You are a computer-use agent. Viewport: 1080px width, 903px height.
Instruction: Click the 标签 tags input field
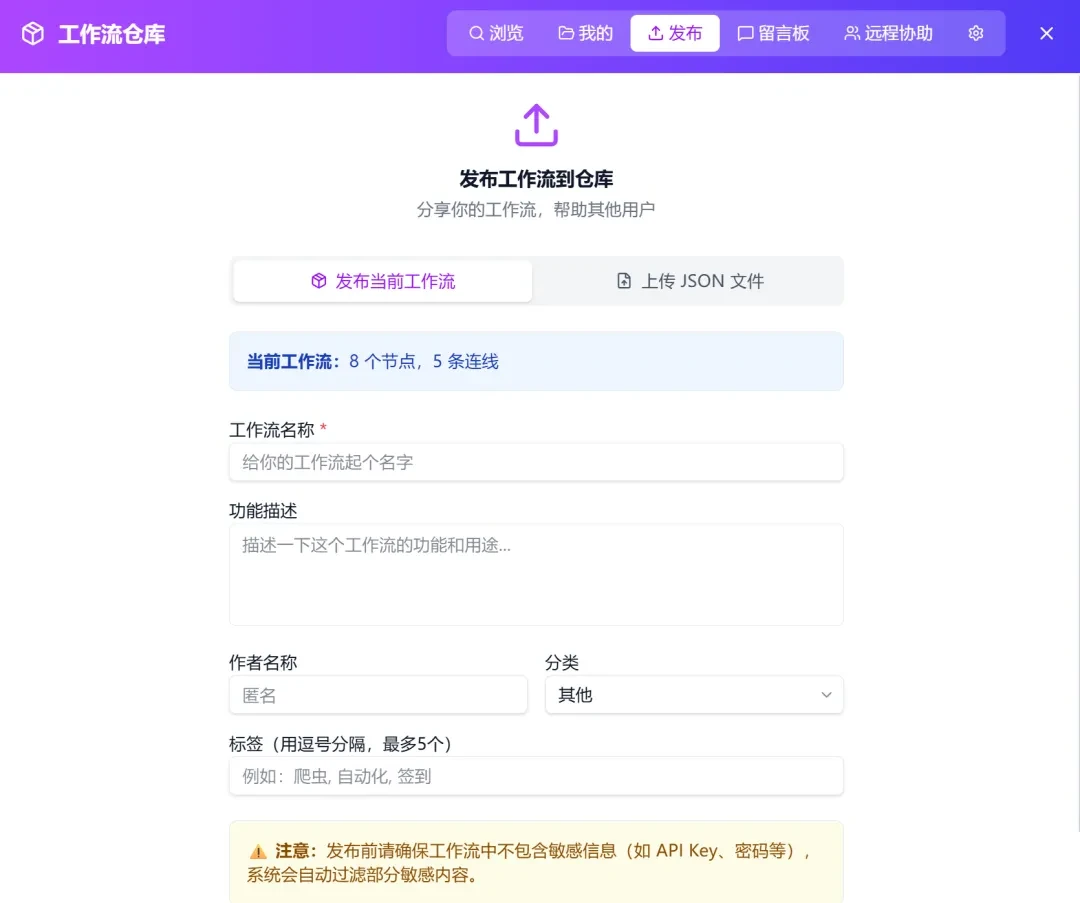point(536,776)
